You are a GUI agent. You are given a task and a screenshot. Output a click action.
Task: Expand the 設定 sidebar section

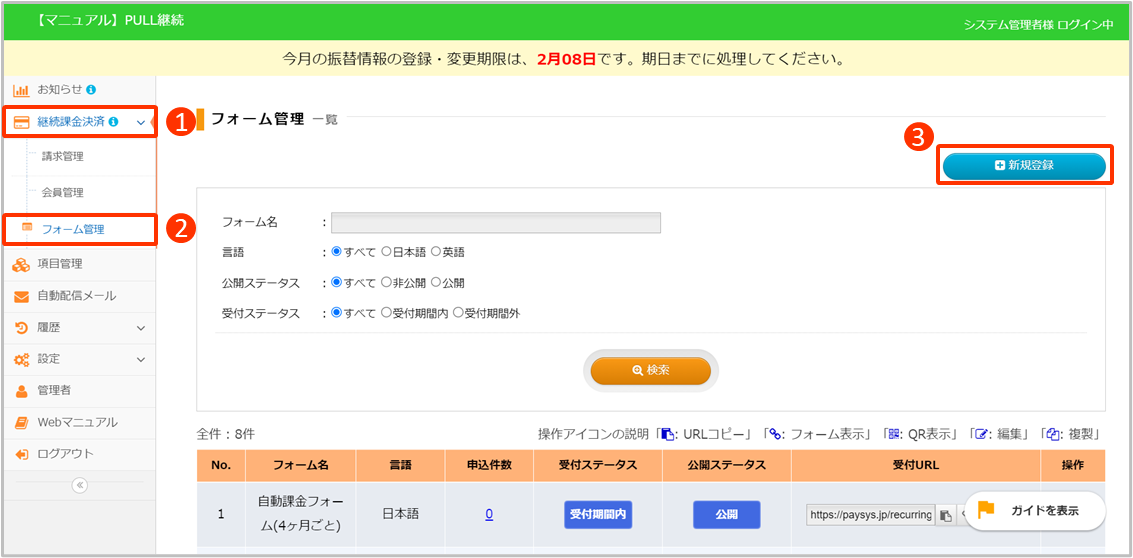[141, 359]
